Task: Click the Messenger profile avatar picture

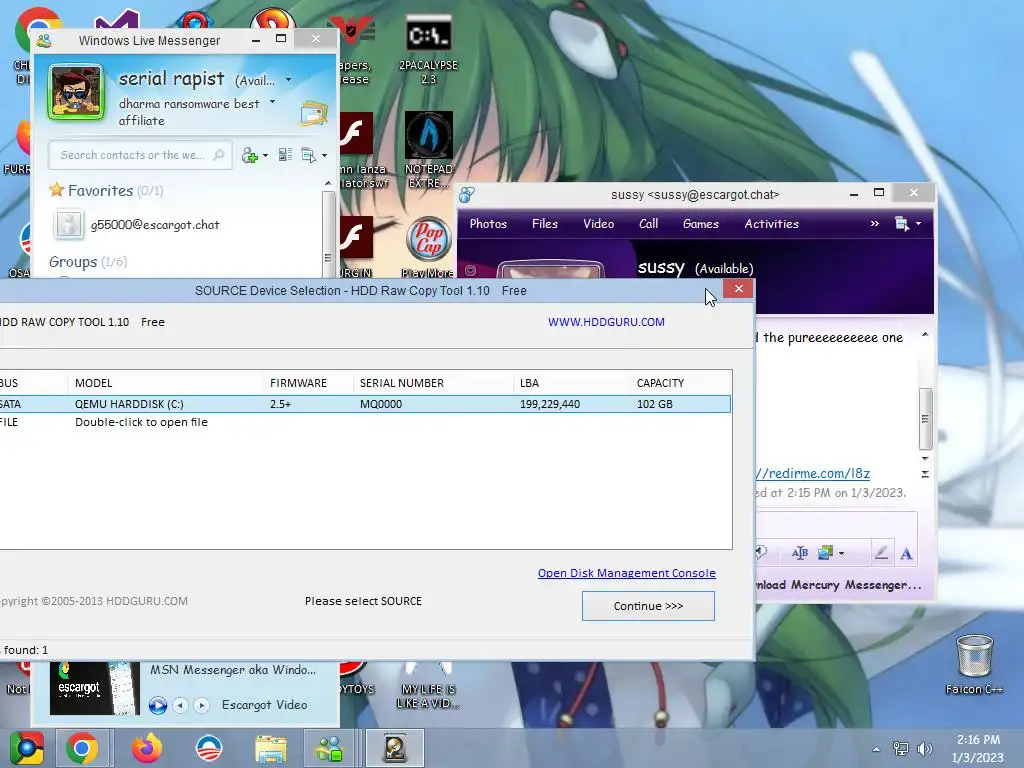Action: [x=76, y=92]
